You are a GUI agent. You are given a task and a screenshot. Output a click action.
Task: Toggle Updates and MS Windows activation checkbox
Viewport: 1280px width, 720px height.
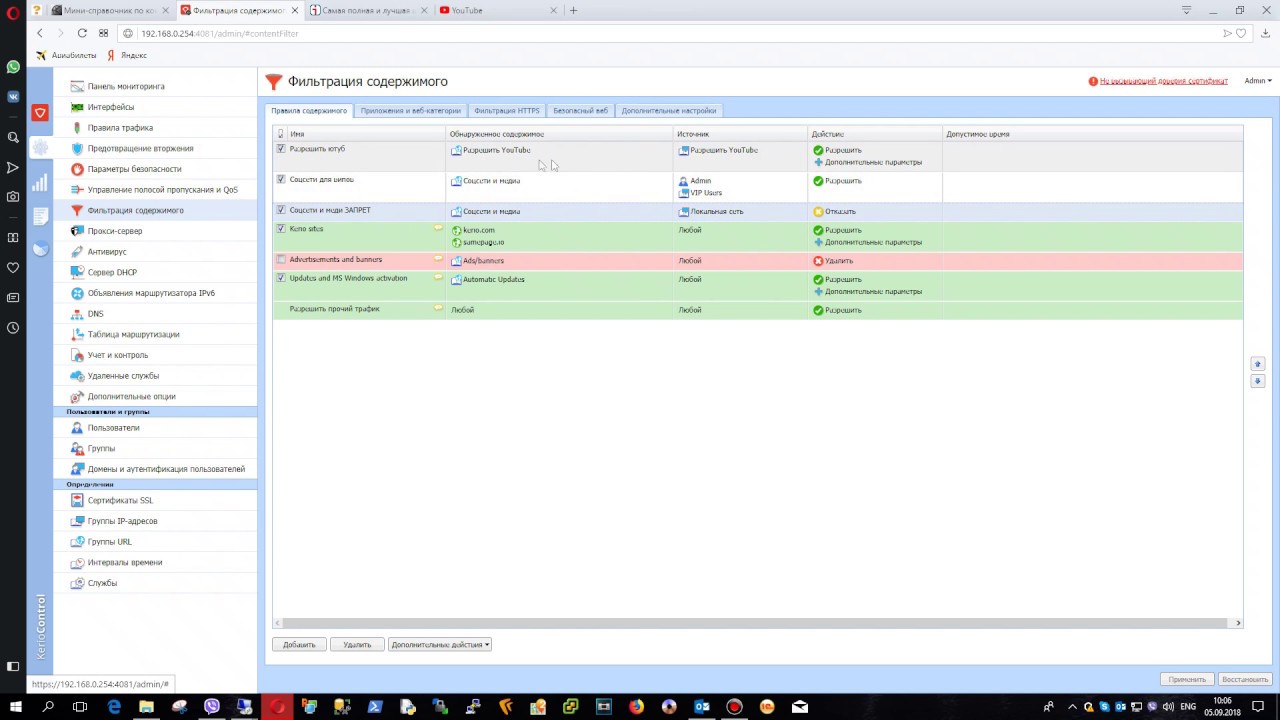[x=281, y=278]
